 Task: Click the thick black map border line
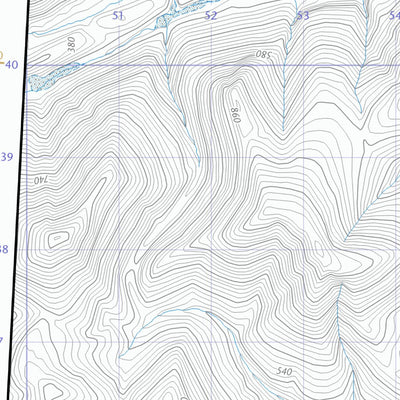coord(18,200)
